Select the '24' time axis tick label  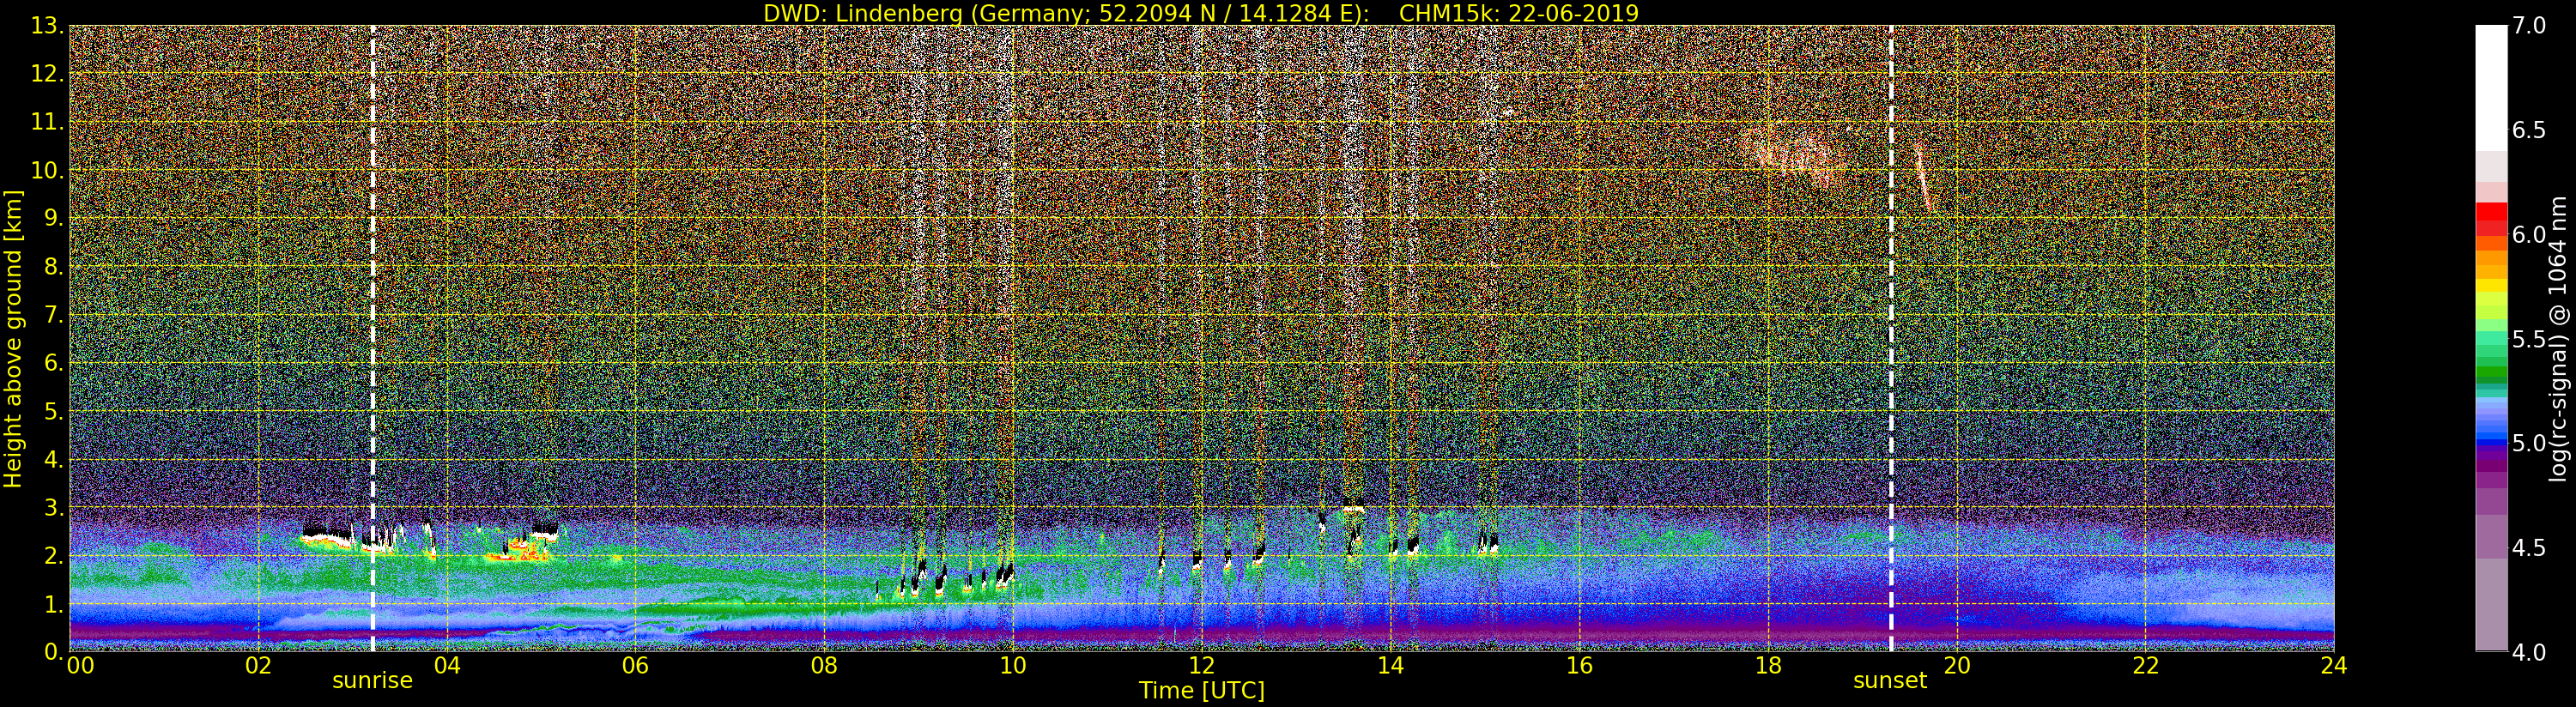click(x=2334, y=666)
